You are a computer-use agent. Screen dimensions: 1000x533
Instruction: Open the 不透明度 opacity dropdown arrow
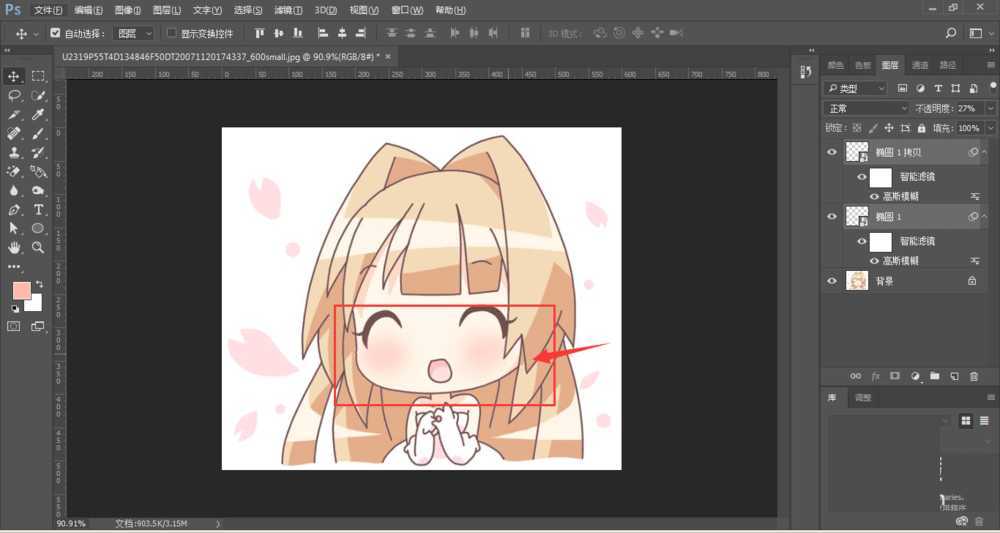(990, 108)
